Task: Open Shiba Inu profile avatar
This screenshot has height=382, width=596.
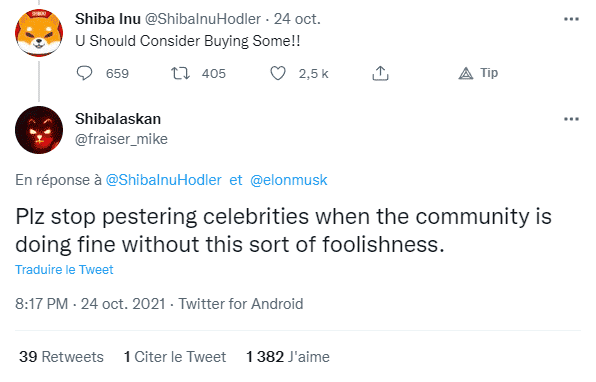Action: point(39,33)
